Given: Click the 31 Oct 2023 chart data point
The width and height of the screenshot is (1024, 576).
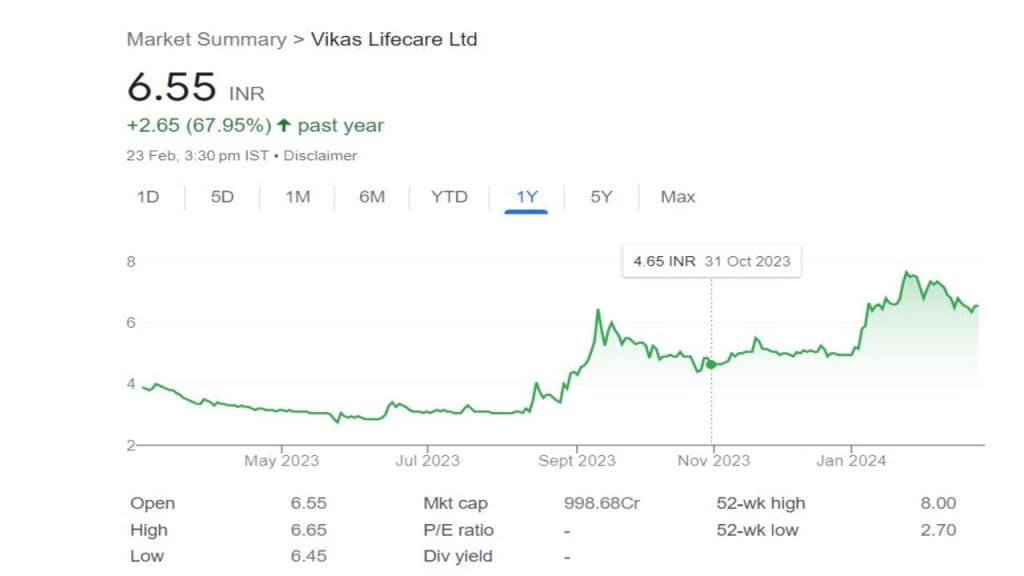Looking at the screenshot, I should click(x=711, y=365).
